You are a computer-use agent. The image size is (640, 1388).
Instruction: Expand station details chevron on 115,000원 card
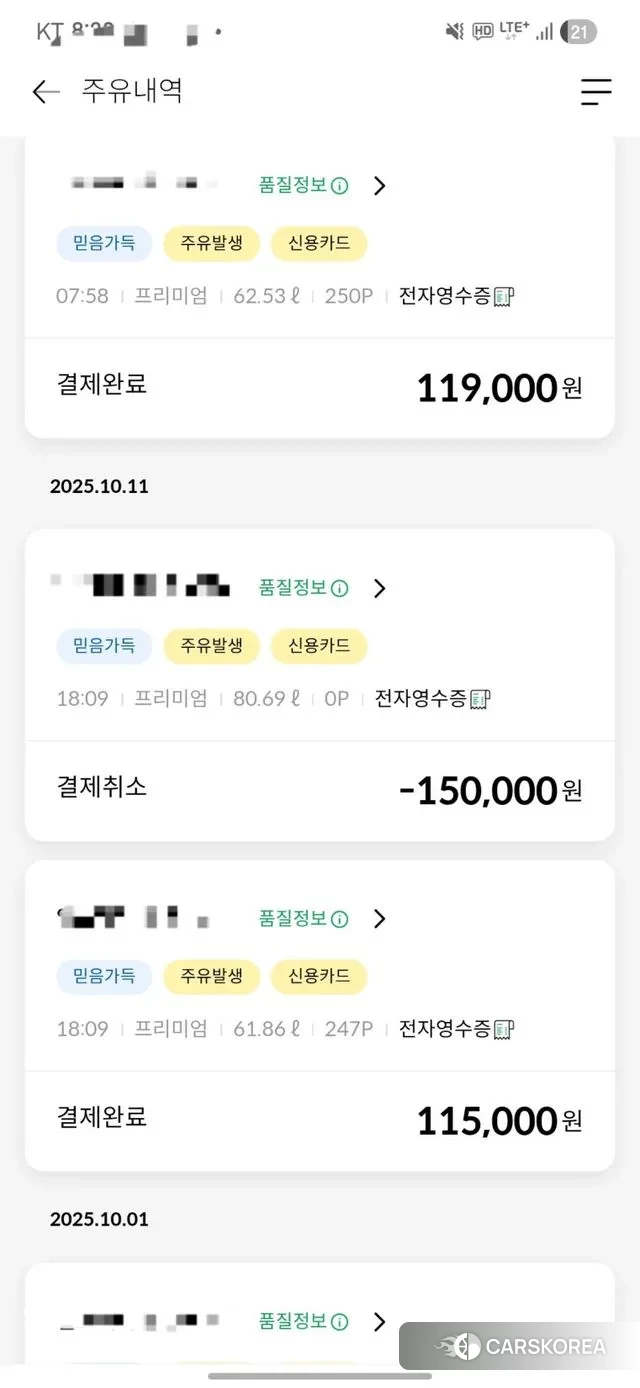379,919
